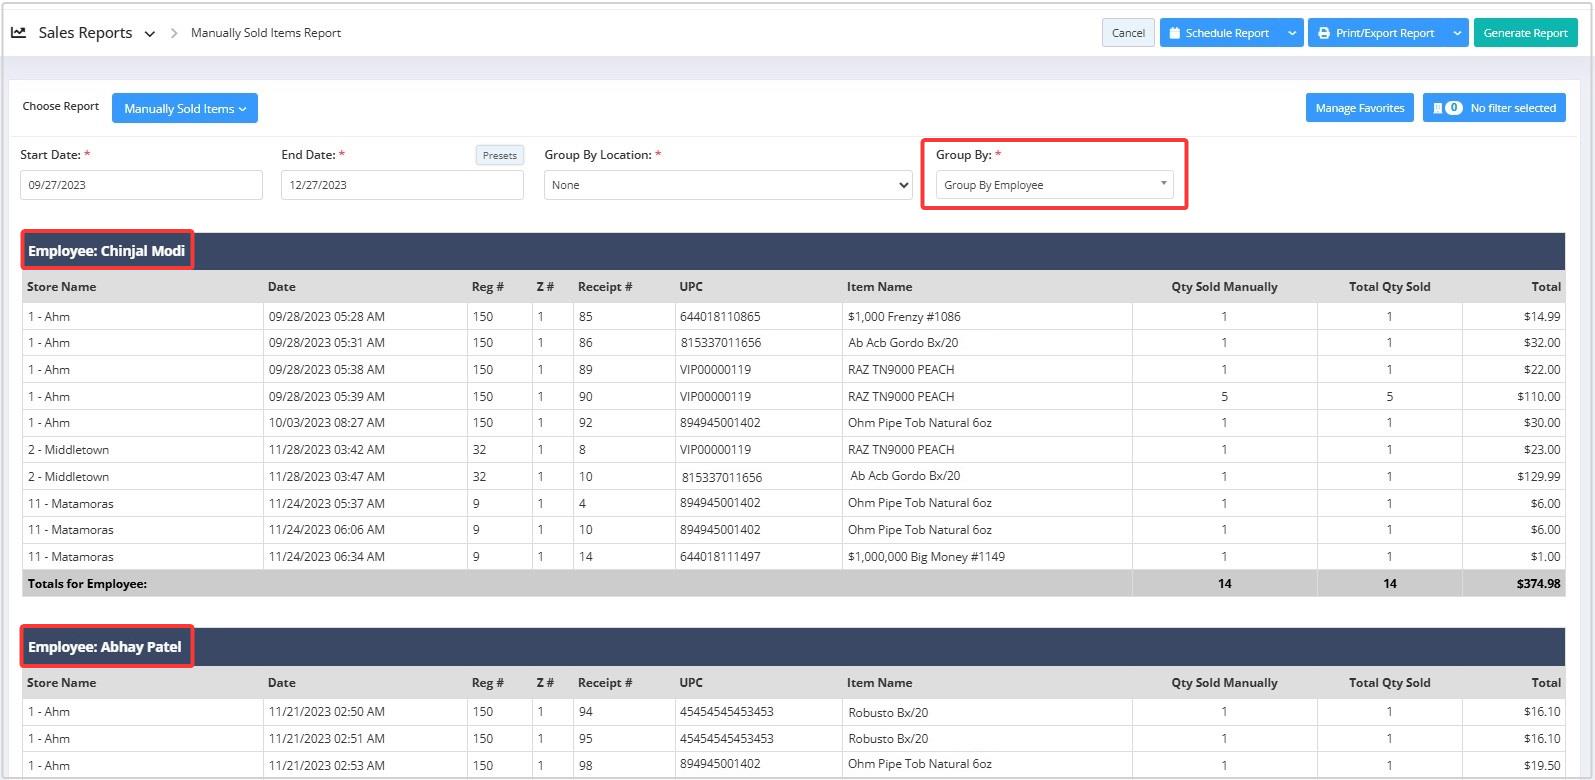
Task: Click Qty Sold Manually header under Chinjal Modi
Action: tap(1224, 287)
